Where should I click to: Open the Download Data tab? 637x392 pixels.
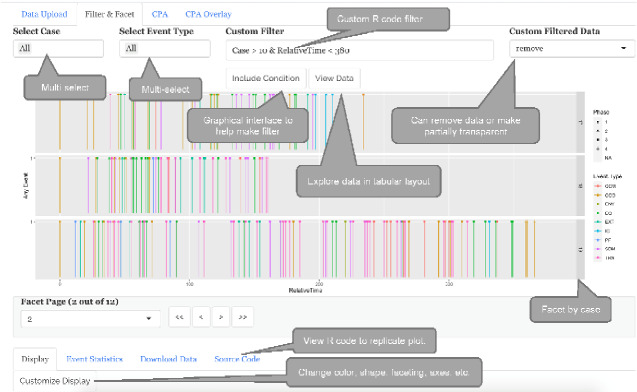169,359
